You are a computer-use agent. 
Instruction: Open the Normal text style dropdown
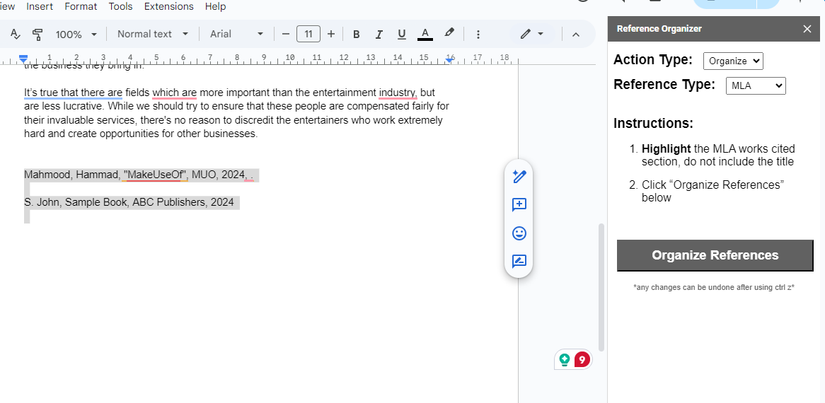click(x=152, y=34)
